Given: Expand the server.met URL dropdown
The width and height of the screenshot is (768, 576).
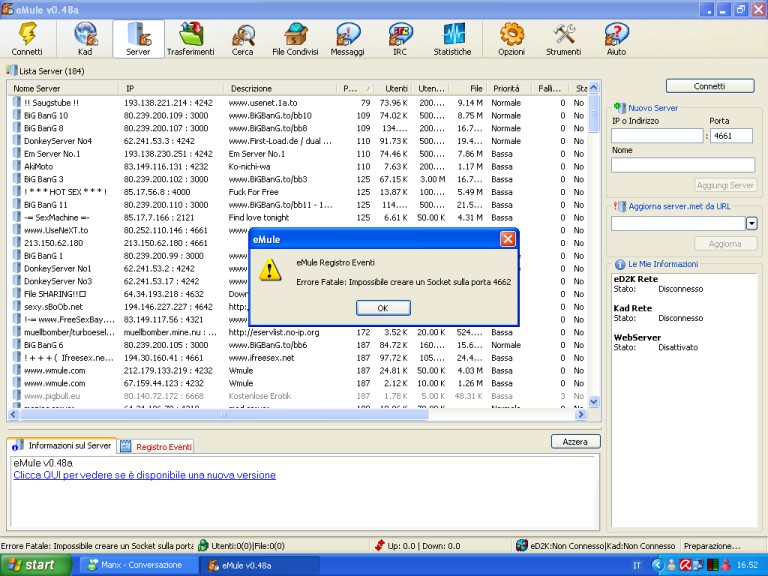Looking at the screenshot, I should [x=751, y=223].
